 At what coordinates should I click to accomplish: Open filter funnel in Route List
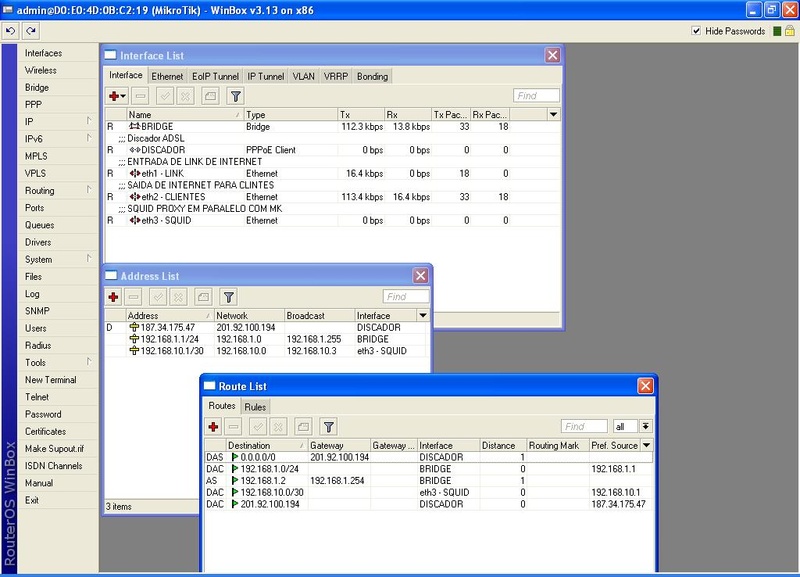[329, 426]
